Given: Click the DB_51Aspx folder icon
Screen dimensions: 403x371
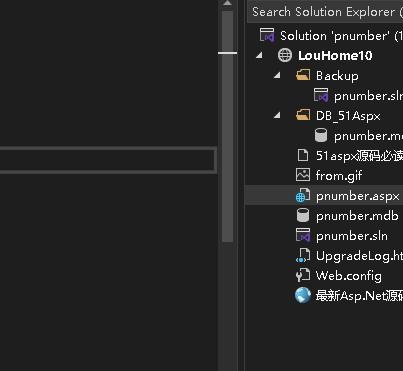Looking at the screenshot, I should pyautogui.click(x=303, y=115).
